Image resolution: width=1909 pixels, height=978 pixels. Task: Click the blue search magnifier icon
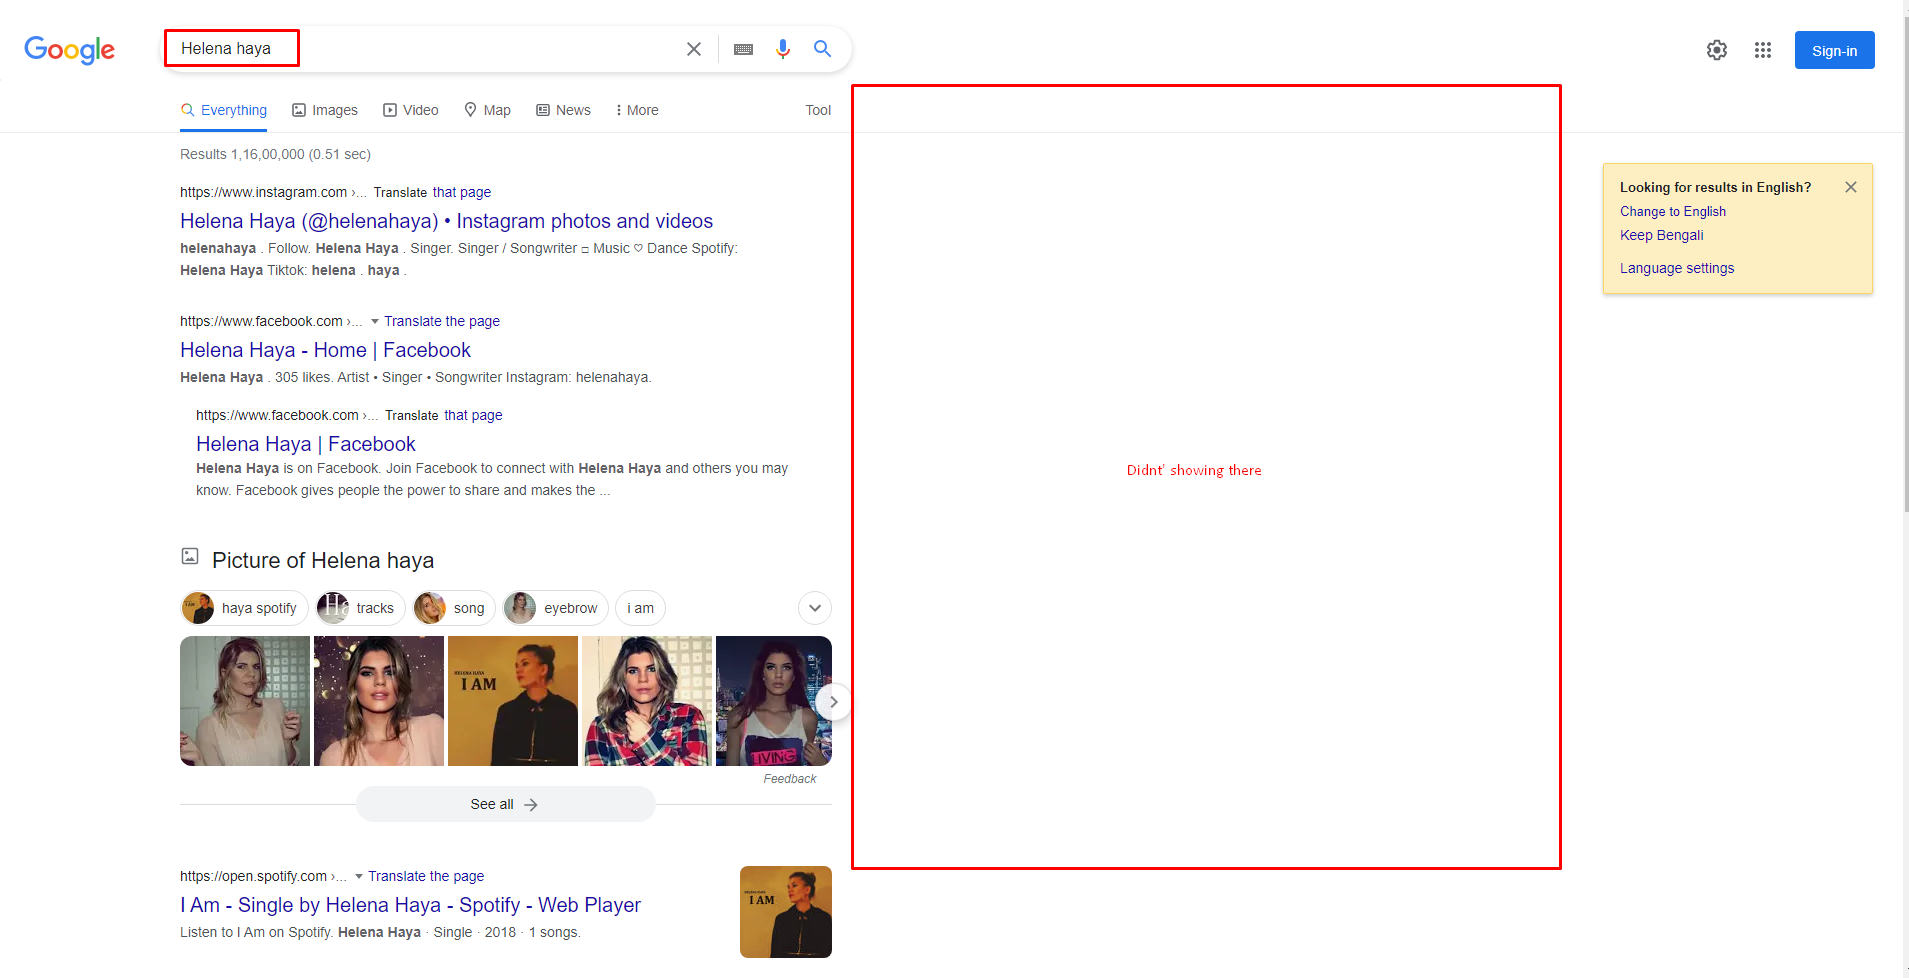822,49
